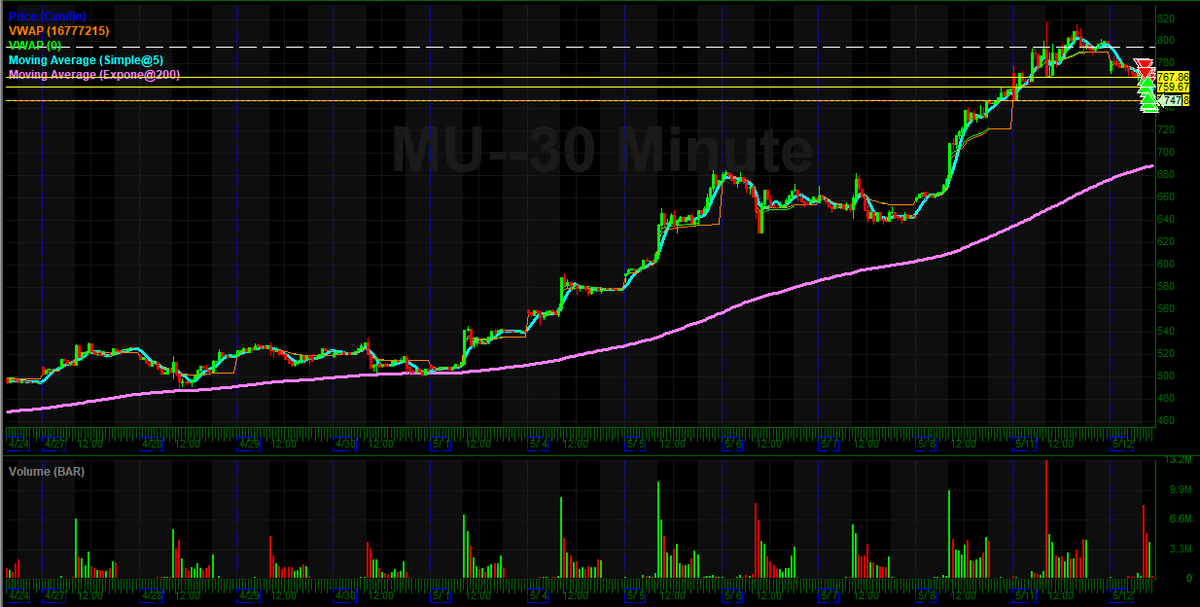Image resolution: width=1200 pixels, height=607 pixels.
Task: Click the 800 price axis value
Action: [1166, 41]
